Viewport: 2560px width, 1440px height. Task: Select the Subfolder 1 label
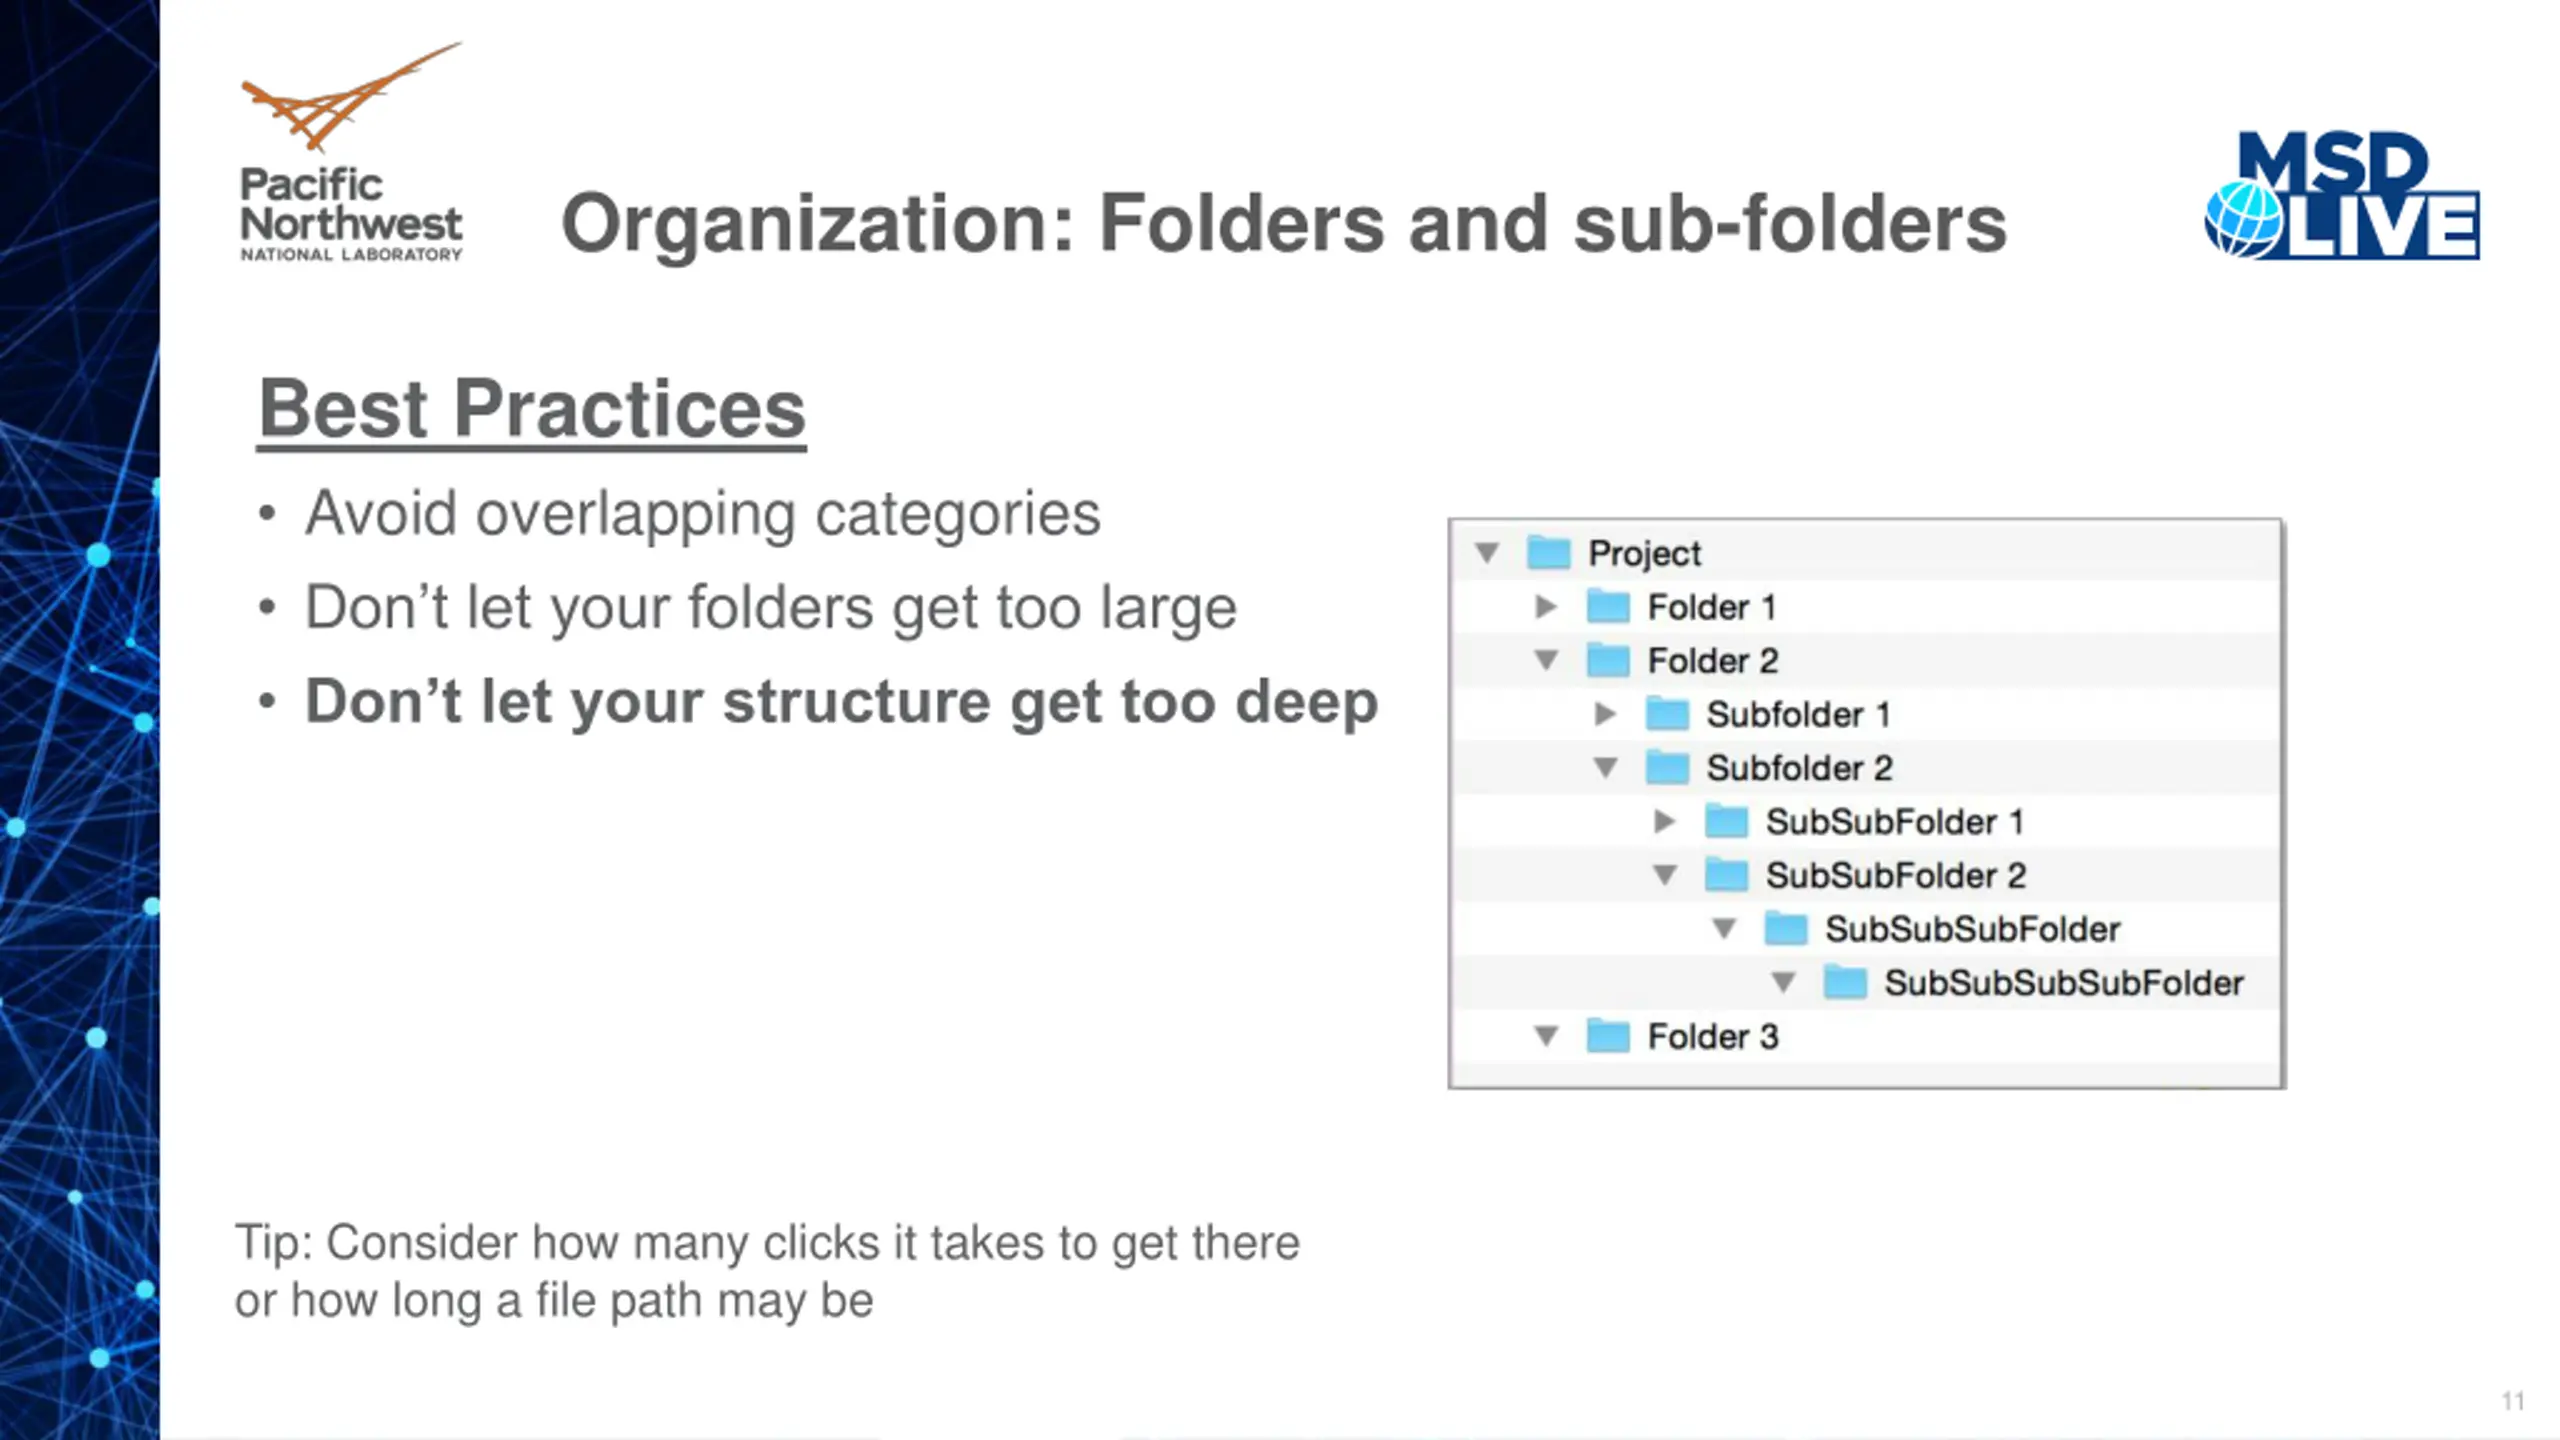[x=1798, y=715]
